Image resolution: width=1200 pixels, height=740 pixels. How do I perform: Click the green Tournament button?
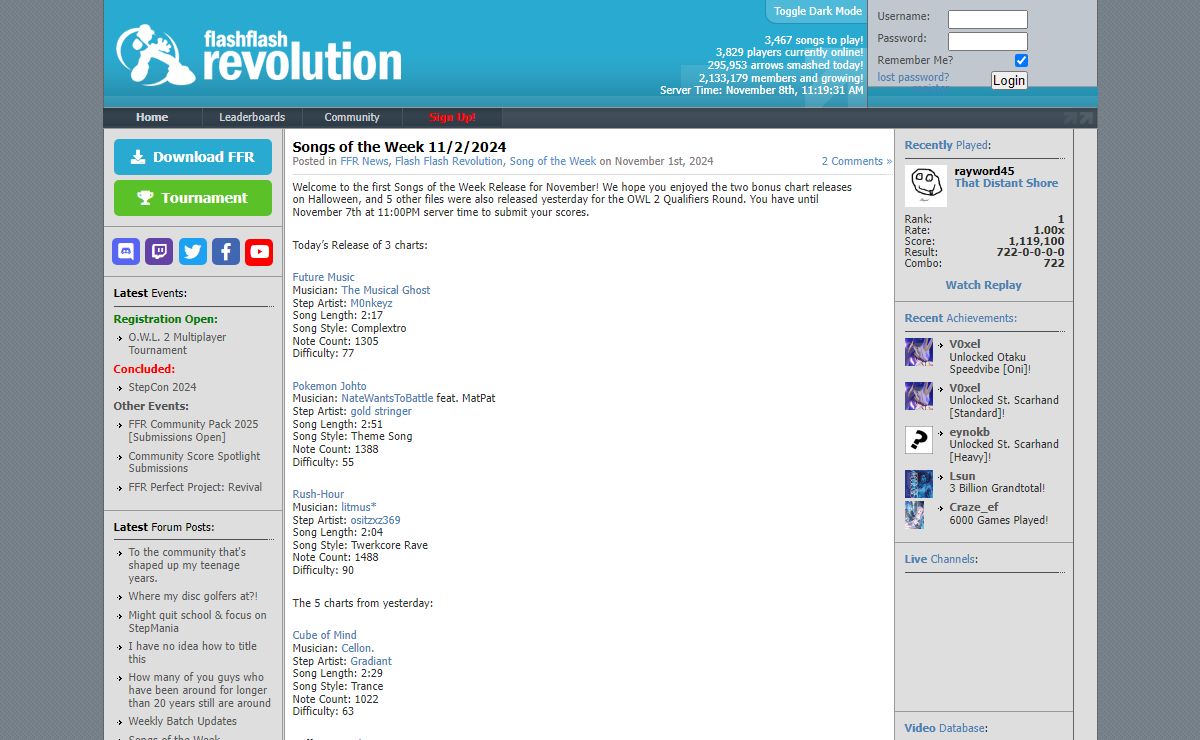click(193, 198)
